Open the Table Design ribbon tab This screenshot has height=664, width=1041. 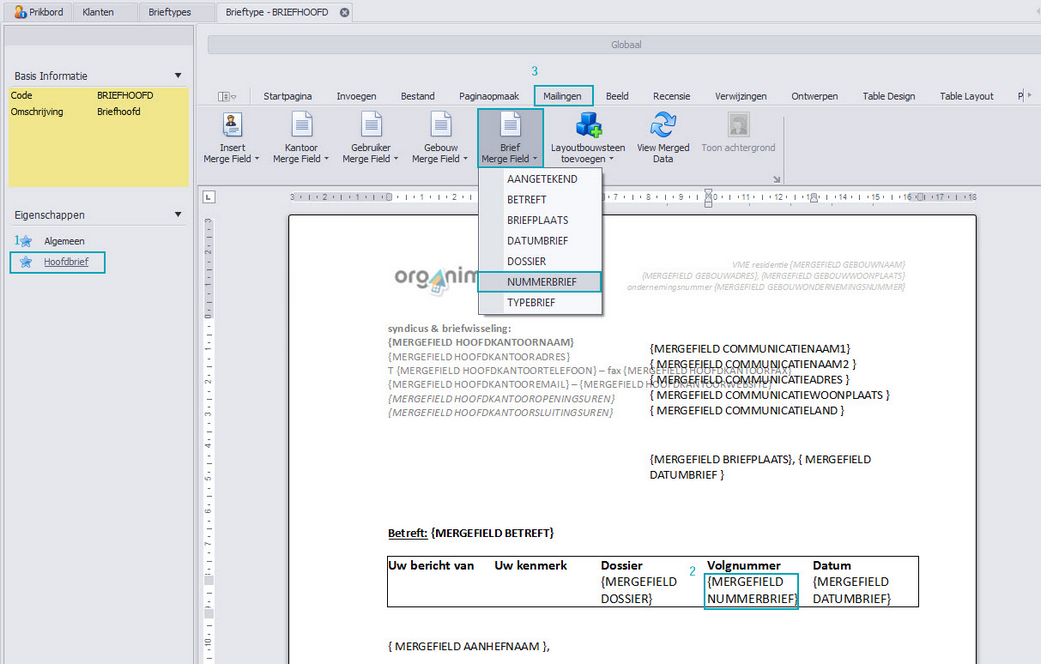(888, 96)
